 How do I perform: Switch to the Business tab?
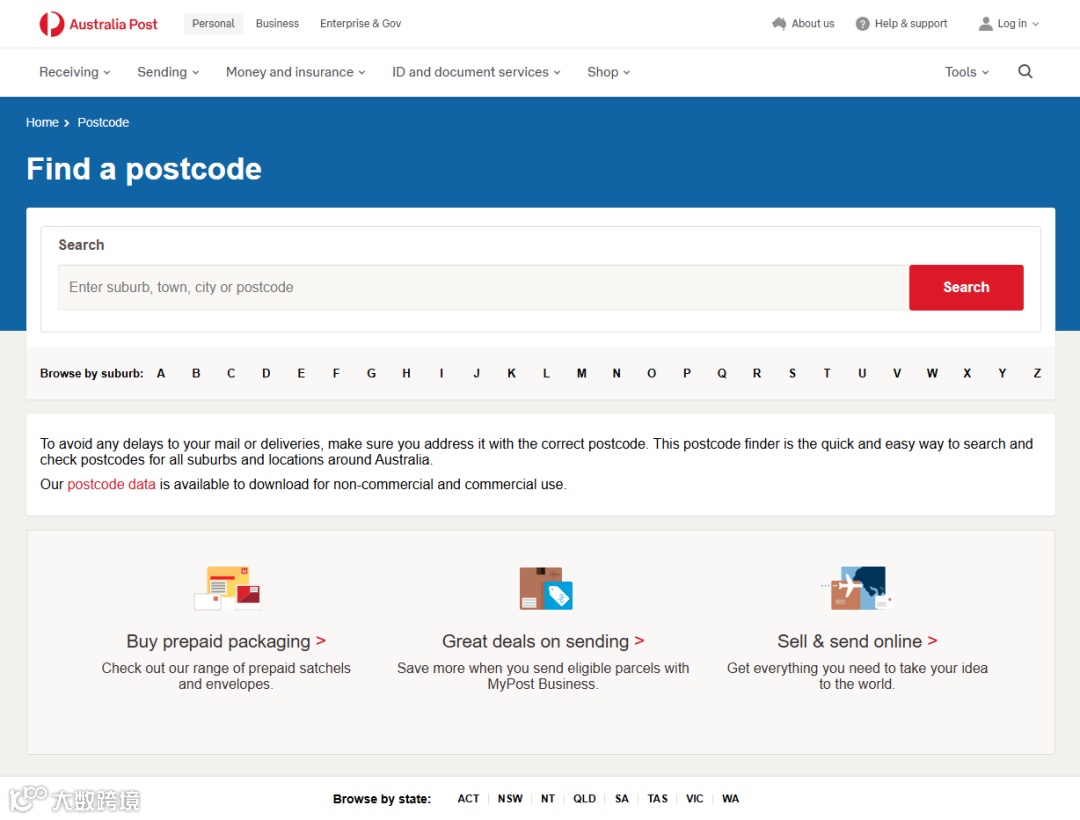pos(277,23)
